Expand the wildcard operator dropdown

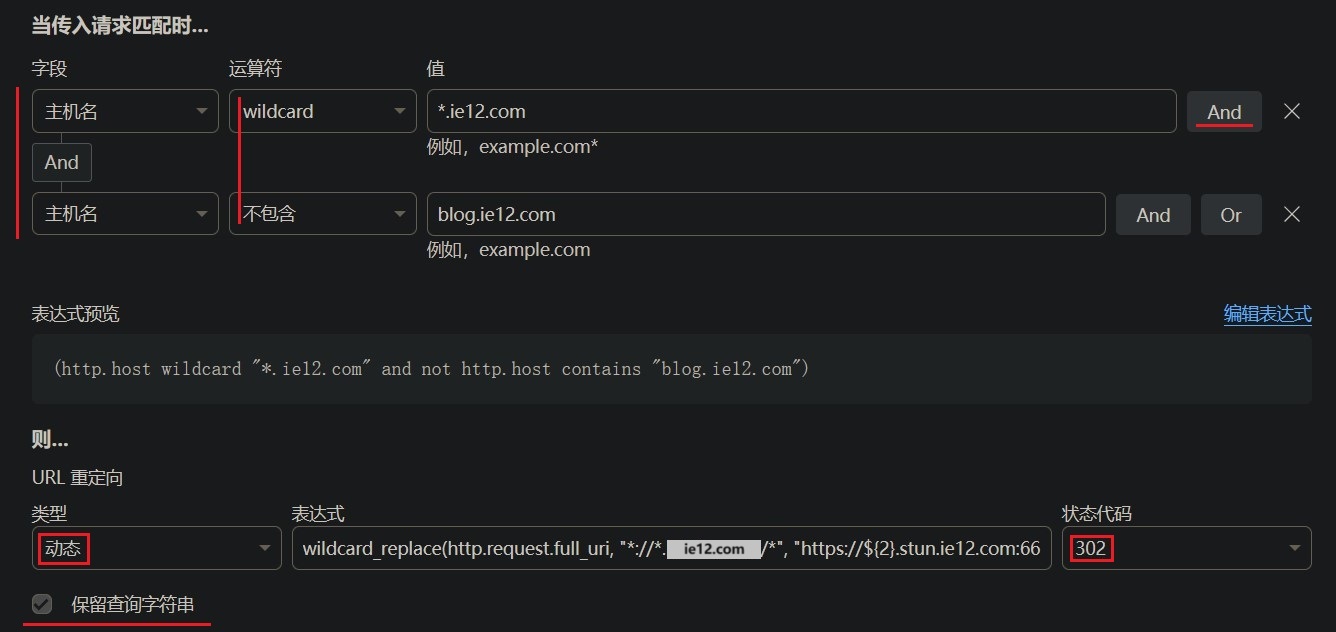[322, 111]
